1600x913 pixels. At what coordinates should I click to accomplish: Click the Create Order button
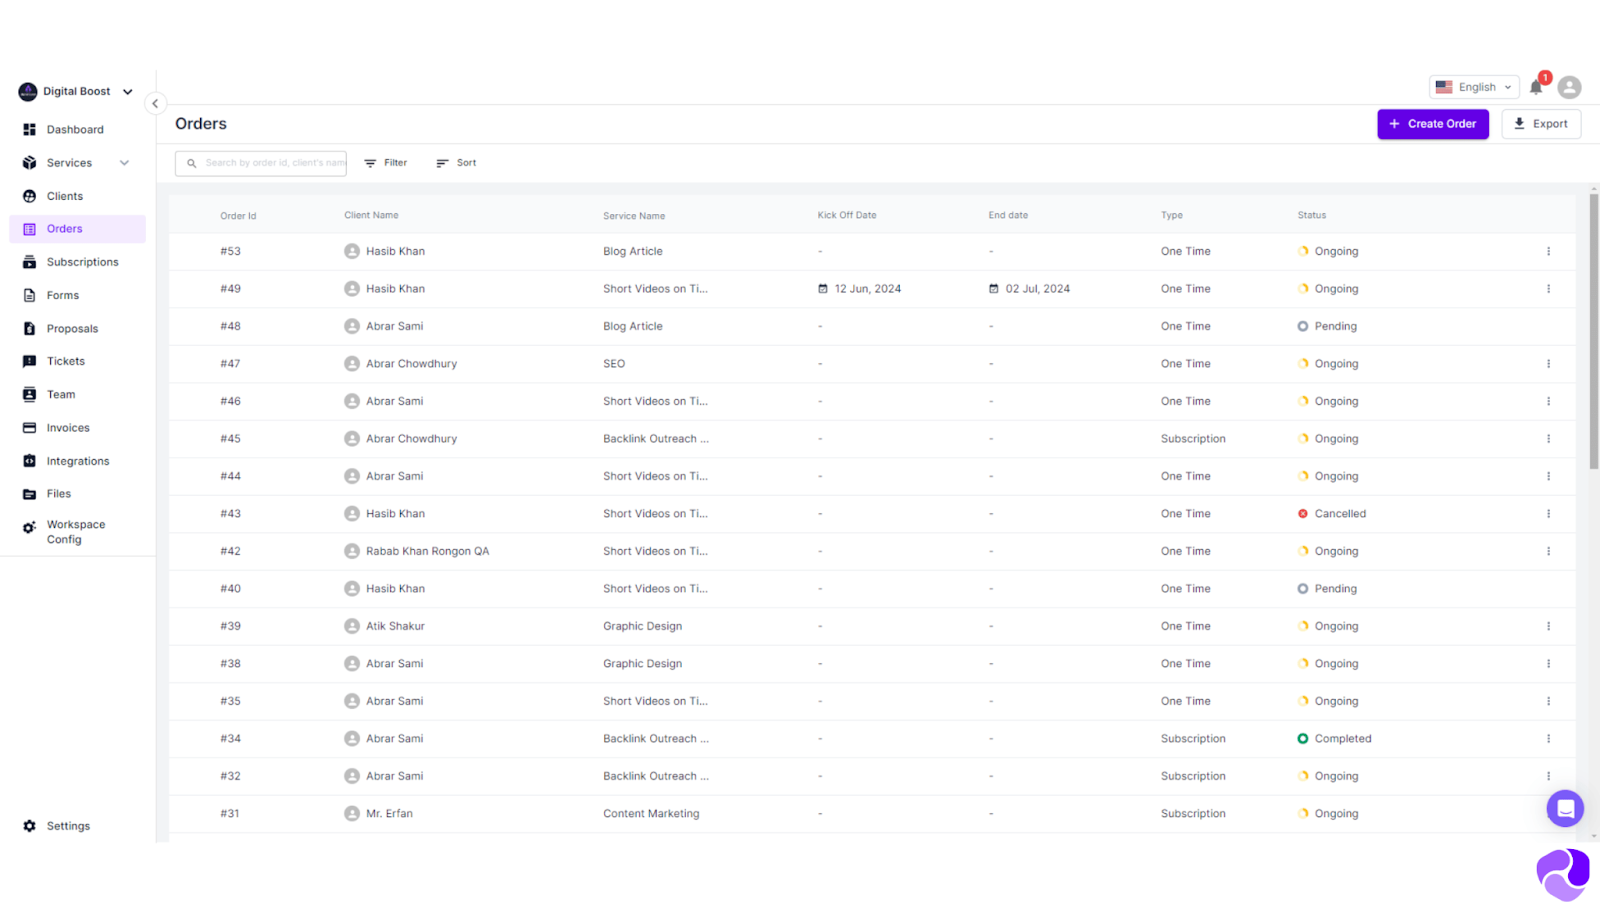click(x=1432, y=123)
